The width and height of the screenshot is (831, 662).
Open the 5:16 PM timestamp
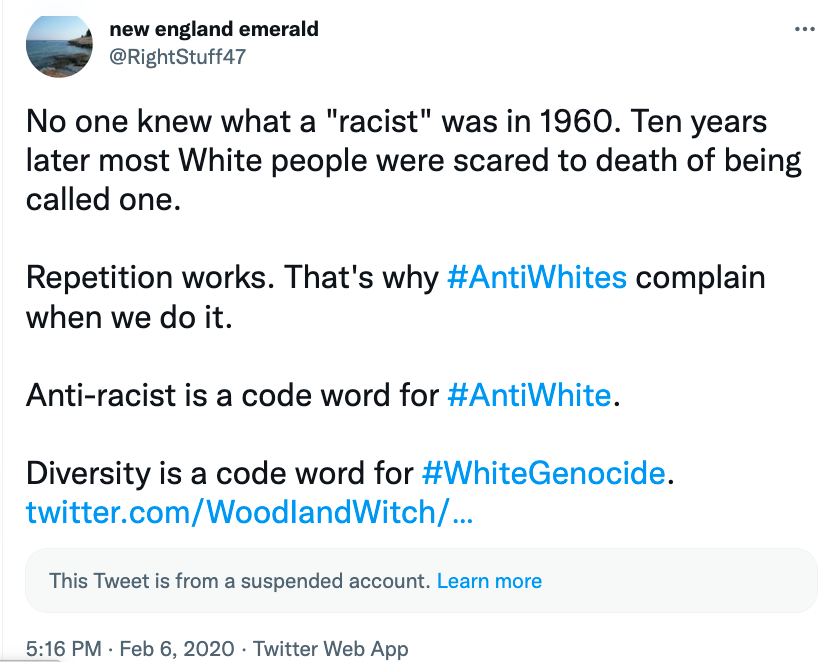point(64,649)
